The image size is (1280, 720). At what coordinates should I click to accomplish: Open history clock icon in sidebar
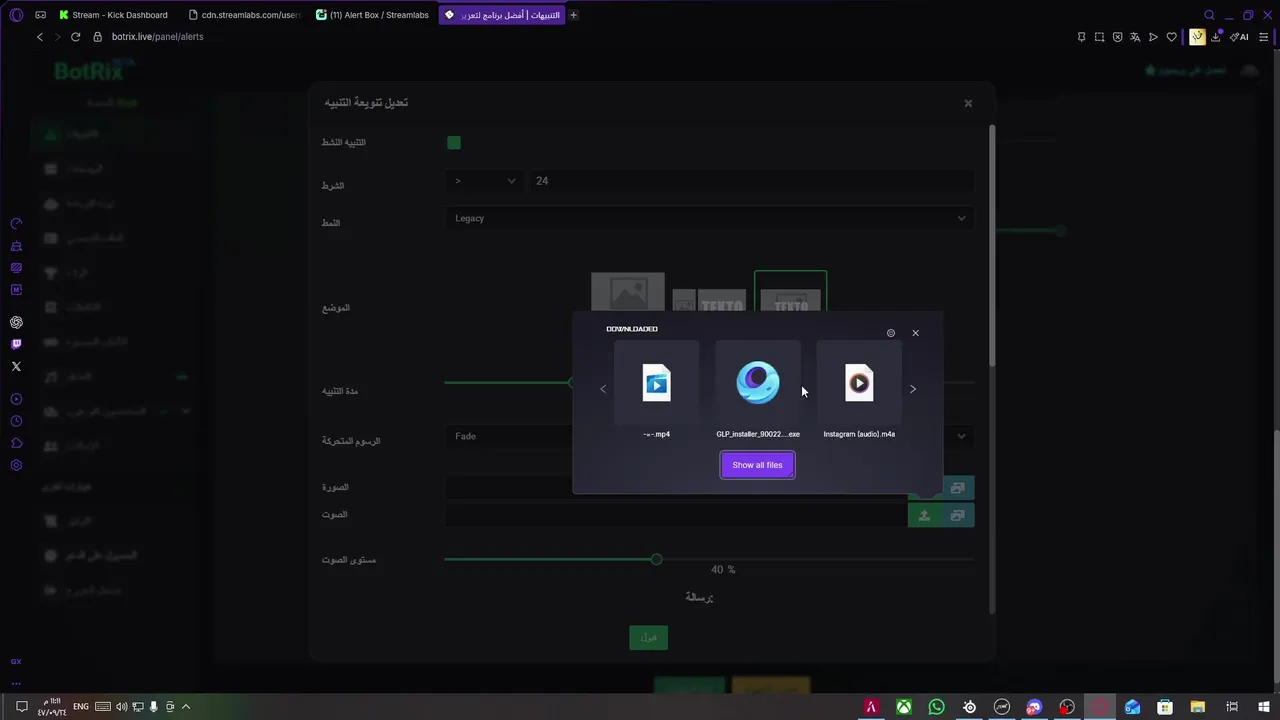pos(16,421)
